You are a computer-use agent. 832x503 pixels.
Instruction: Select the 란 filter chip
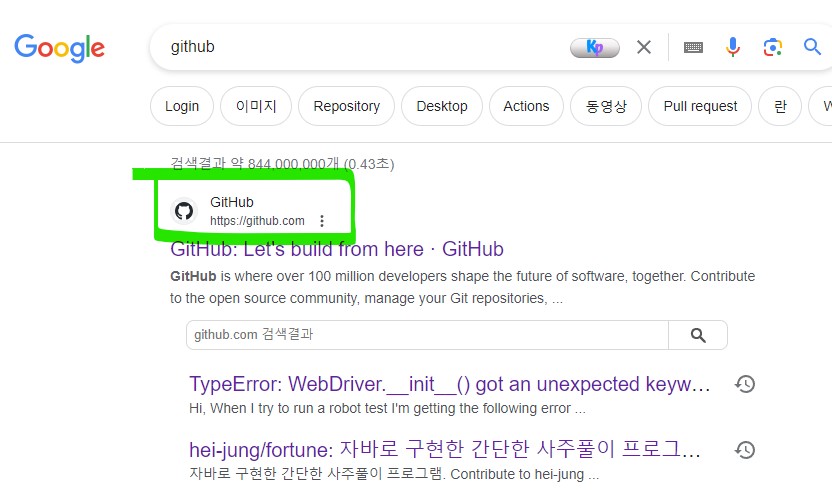[x=780, y=106]
